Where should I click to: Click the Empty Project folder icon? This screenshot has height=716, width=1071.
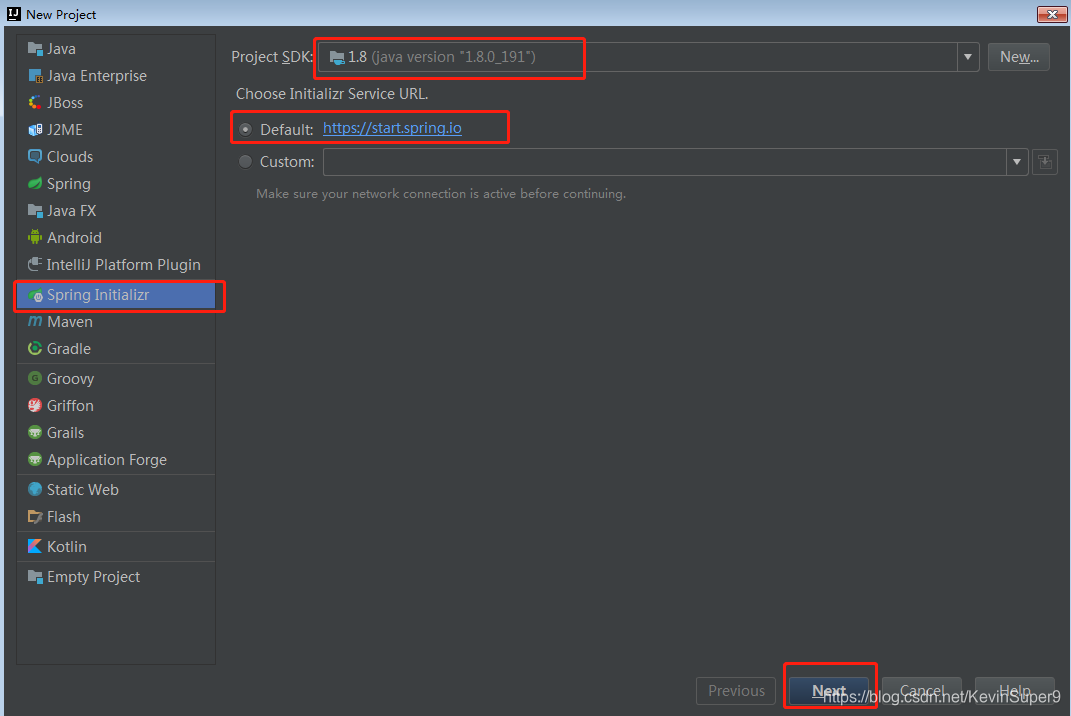click(35, 577)
